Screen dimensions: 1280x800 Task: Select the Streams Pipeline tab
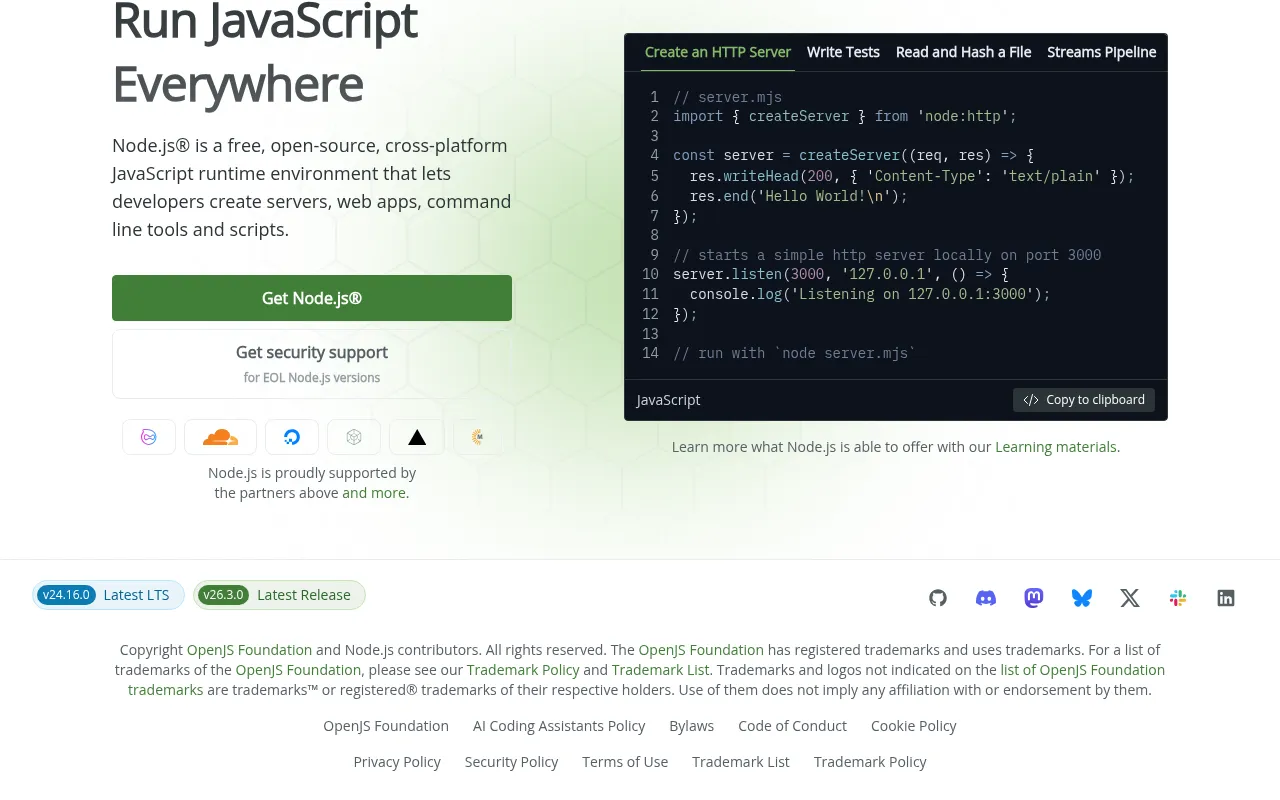coord(1102,52)
